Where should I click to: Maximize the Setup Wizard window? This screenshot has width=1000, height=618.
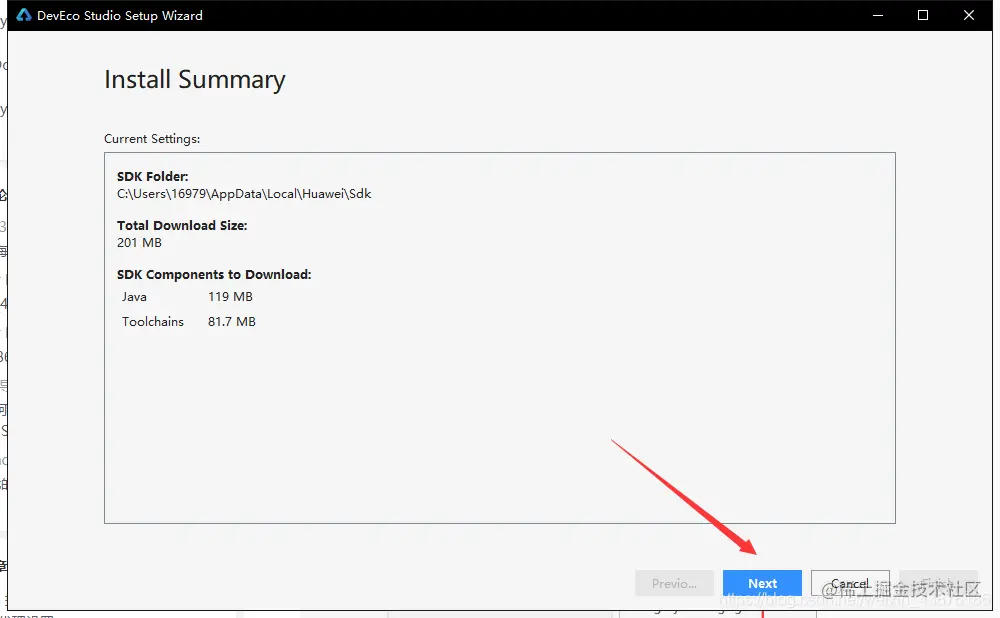click(923, 15)
